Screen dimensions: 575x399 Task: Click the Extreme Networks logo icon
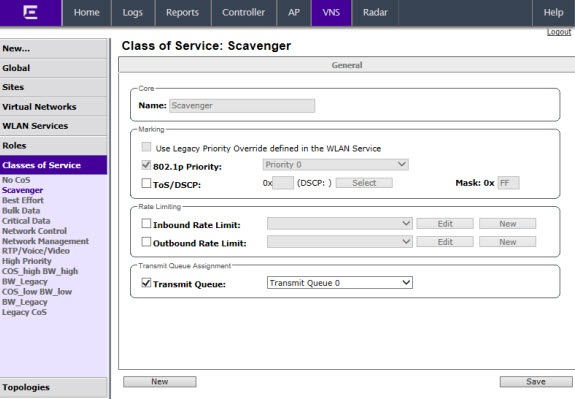point(30,12)
